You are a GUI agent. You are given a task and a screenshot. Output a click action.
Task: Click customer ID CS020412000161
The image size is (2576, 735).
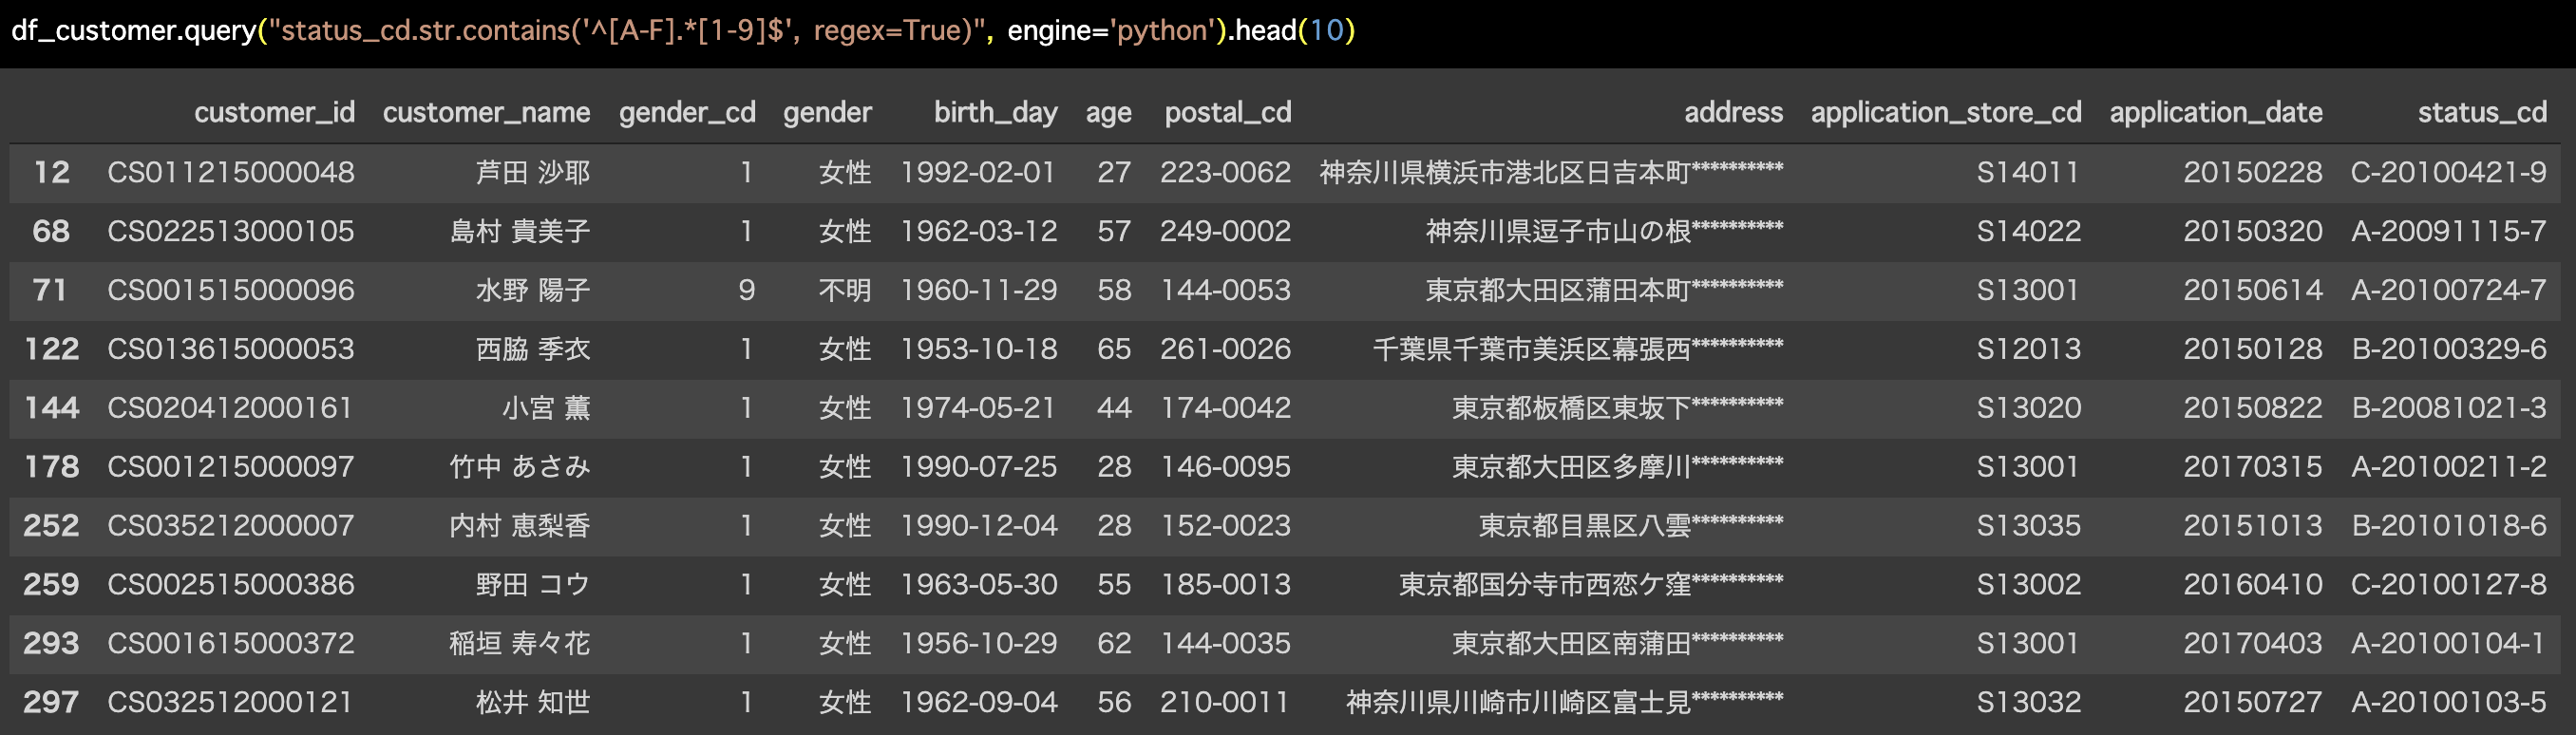pos(231,408)
